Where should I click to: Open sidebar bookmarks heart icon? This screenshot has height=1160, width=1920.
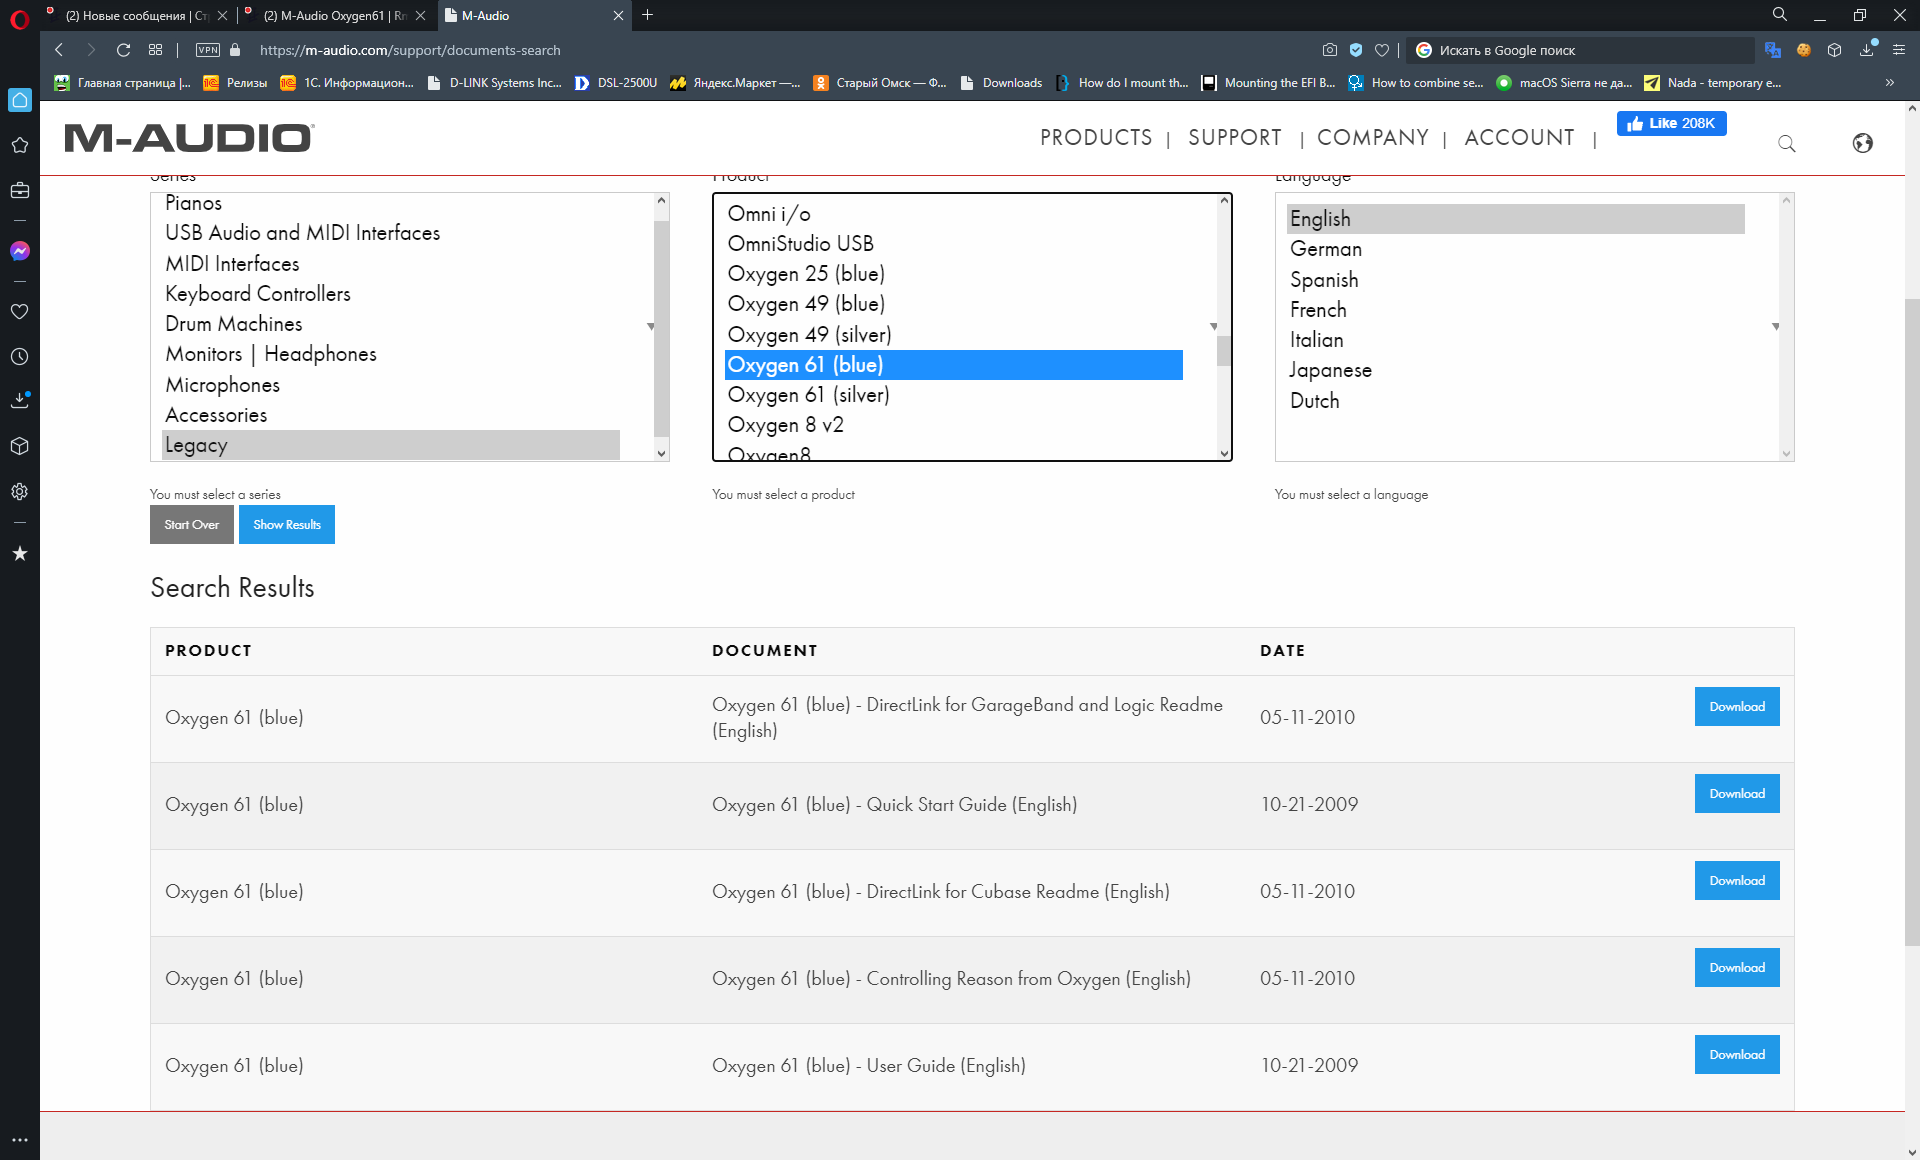[x=19, y=311]
